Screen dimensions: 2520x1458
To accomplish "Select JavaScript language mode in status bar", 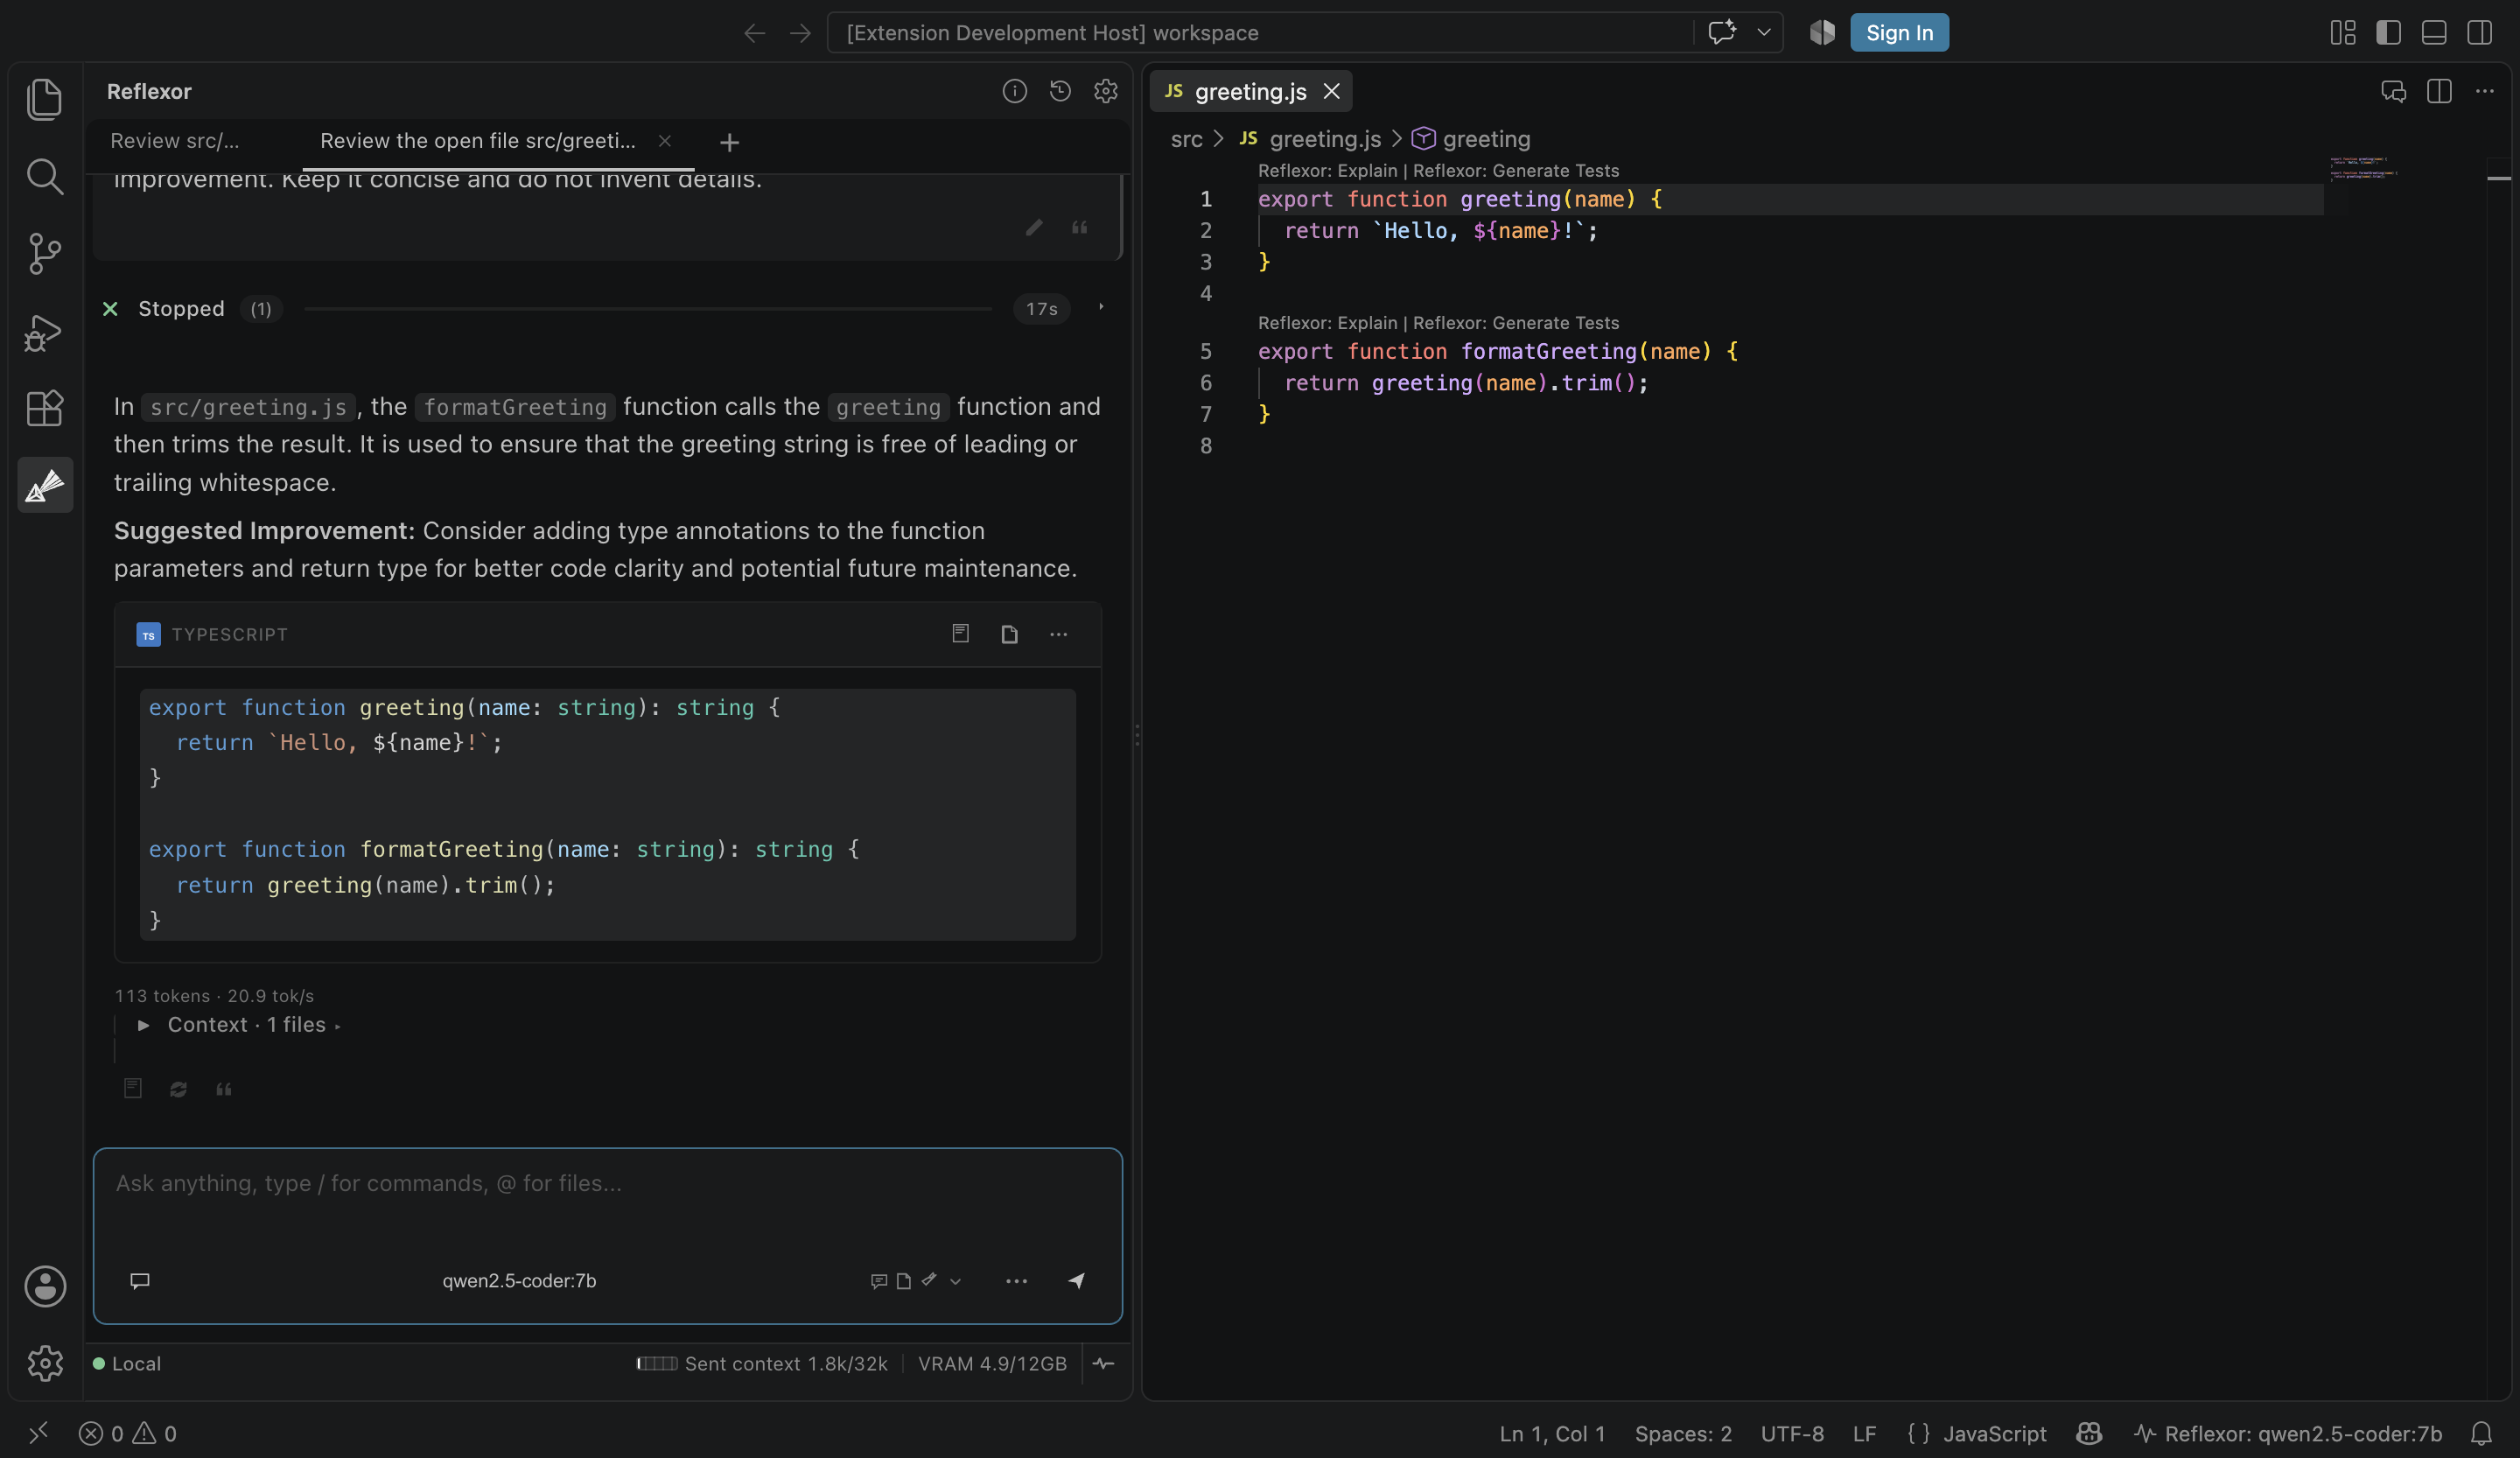I will (1994, 1433).
